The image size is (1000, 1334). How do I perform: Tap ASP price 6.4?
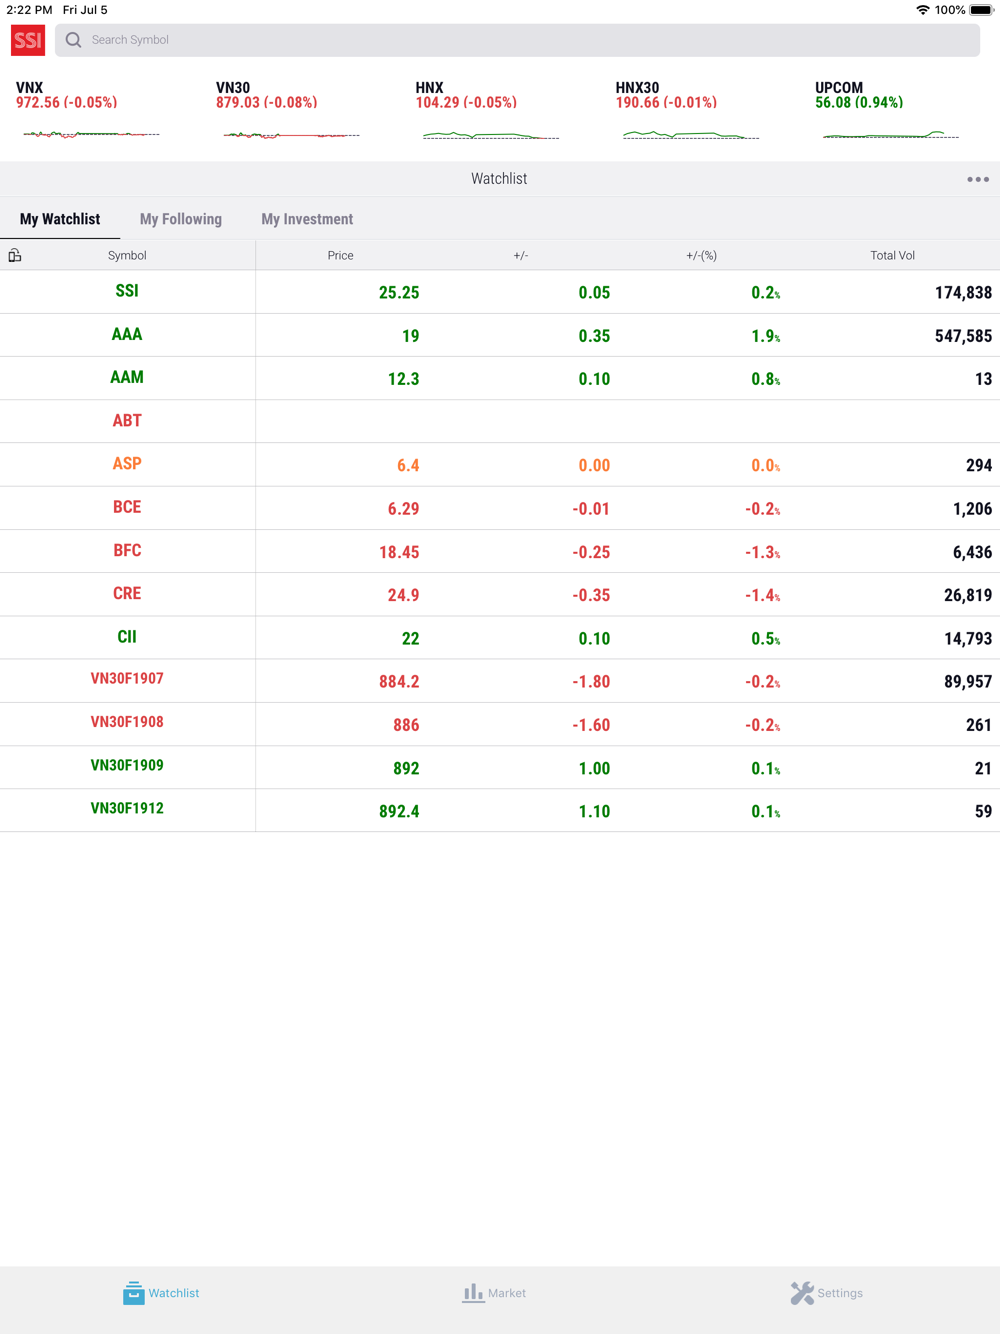tap(408, 466)
